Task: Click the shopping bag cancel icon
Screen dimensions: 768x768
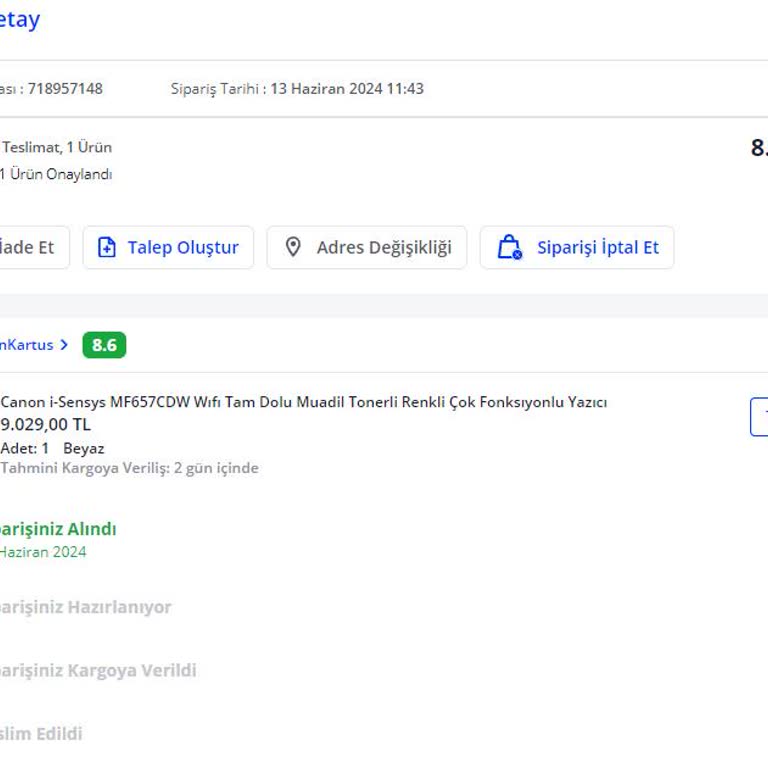Action: point(509,247)
